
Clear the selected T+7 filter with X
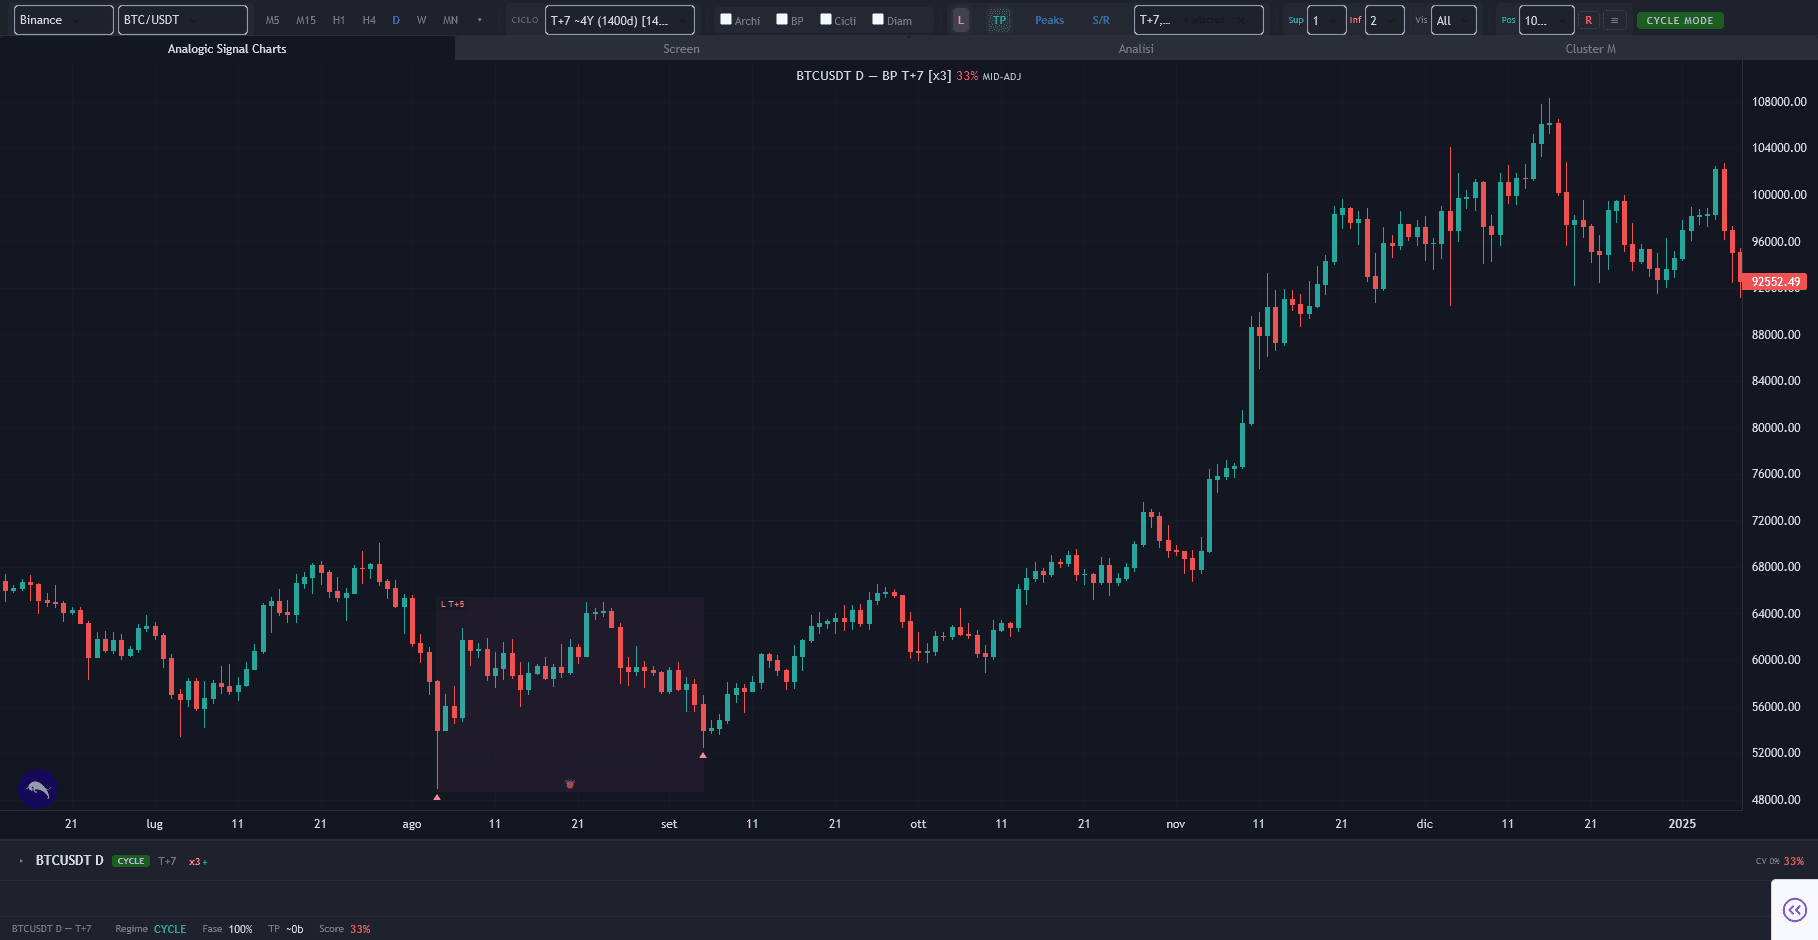pos(1241,20)
